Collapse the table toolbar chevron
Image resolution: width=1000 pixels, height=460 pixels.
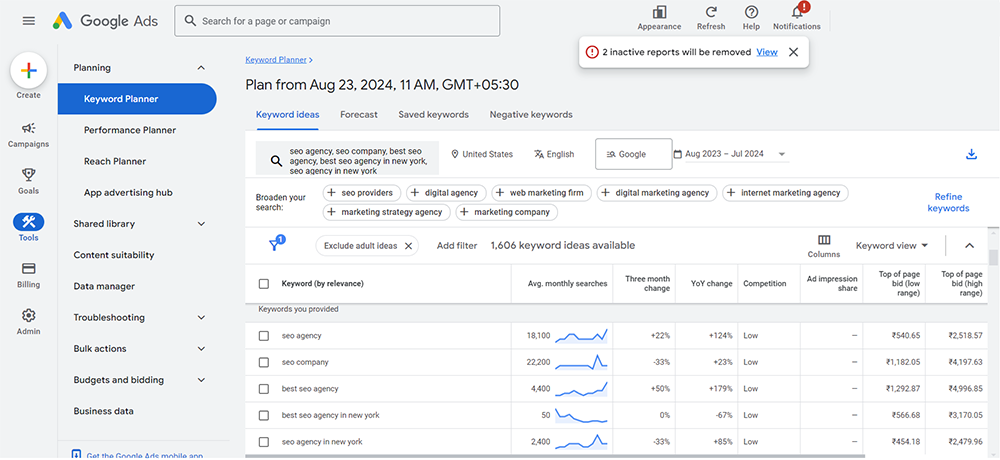tap(969, 246)
